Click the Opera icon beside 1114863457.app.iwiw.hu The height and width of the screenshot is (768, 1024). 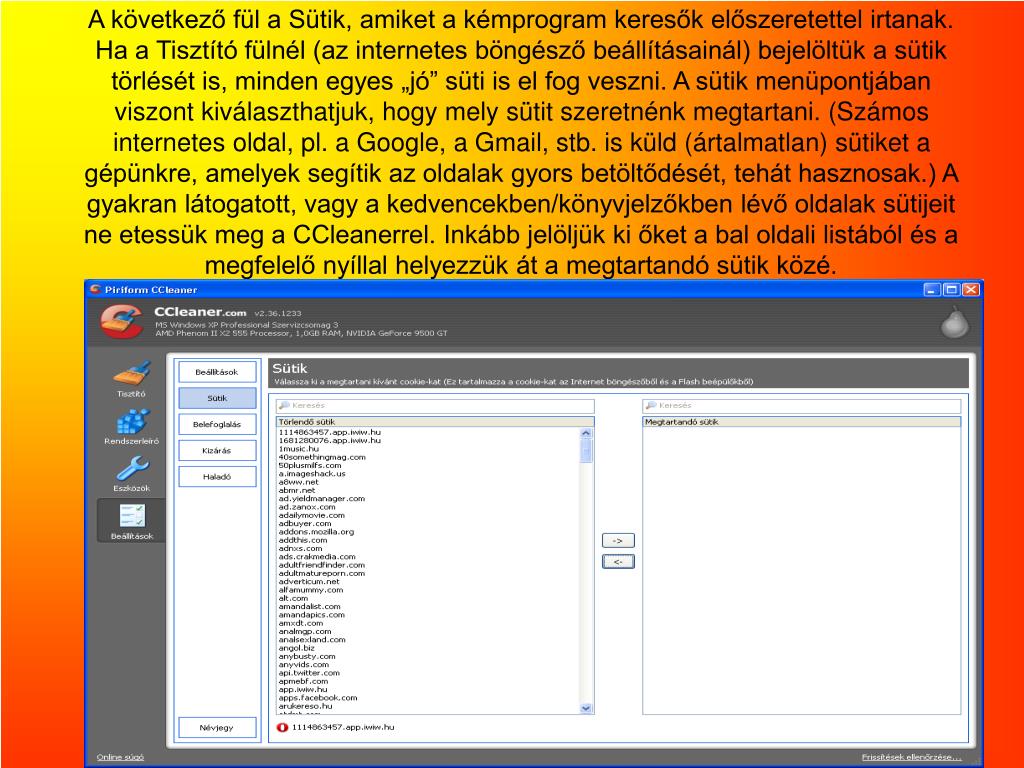click(282, 728)
